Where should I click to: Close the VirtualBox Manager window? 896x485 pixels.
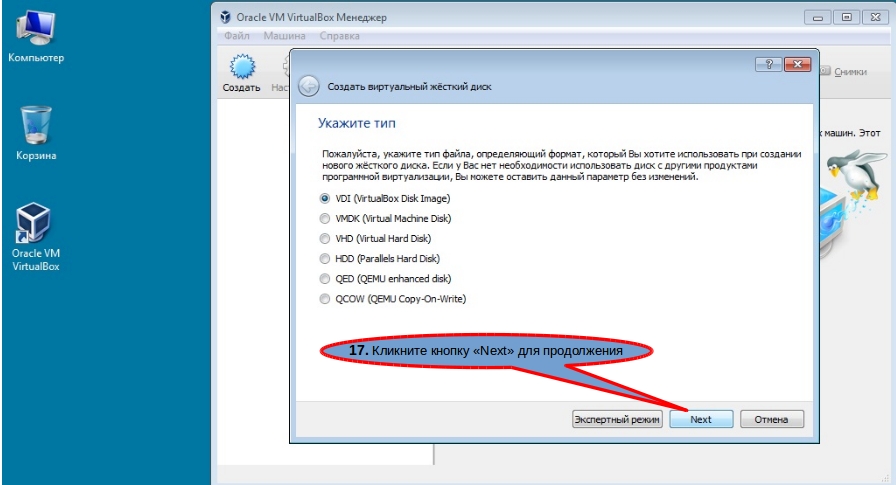coord(875,18)
